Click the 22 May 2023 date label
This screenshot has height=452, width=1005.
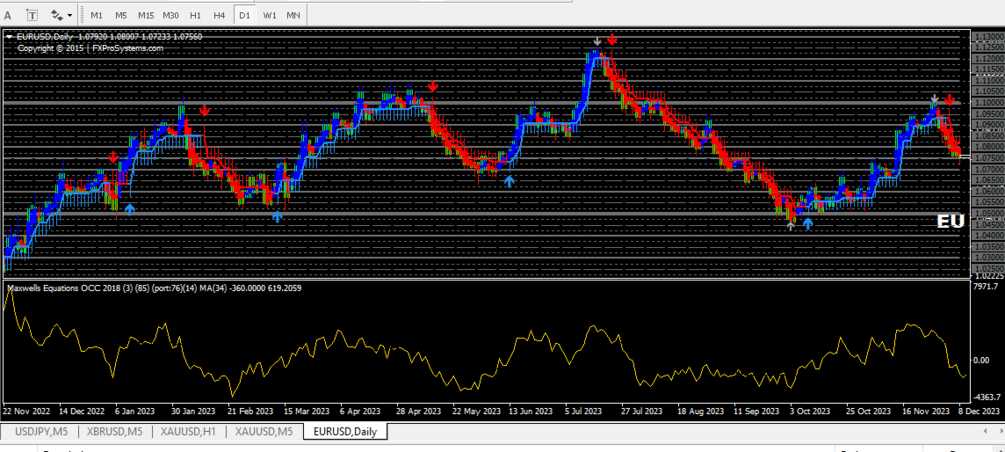coord(476,411)
